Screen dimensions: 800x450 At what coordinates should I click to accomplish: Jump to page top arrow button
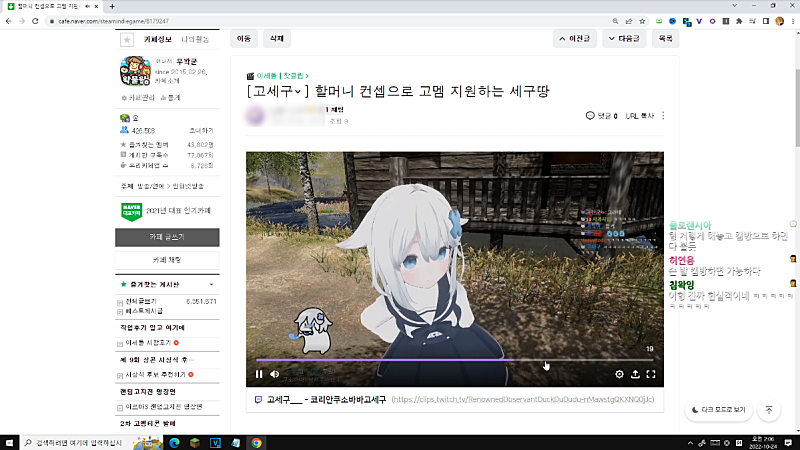click(769, 410)
